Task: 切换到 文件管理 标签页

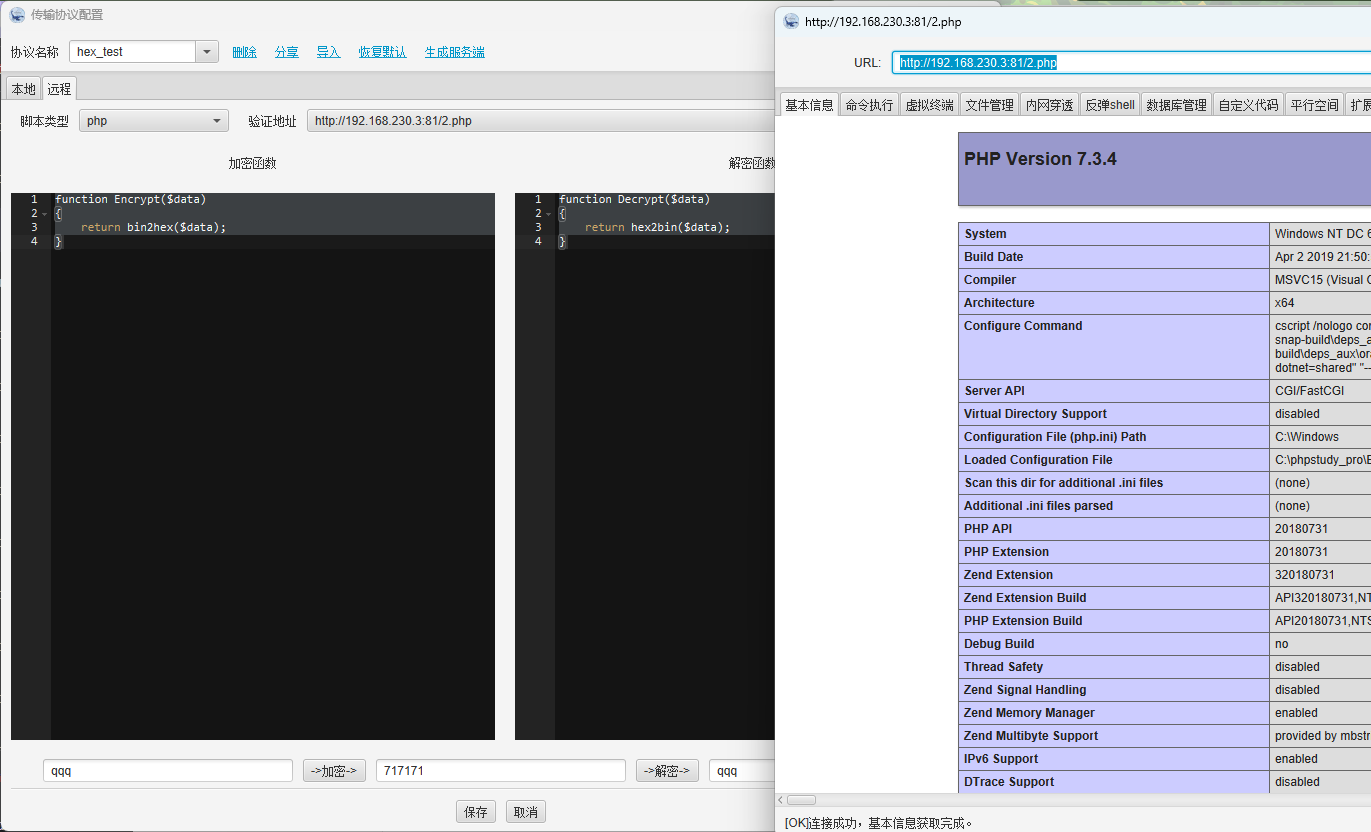Action: [989, 102]
